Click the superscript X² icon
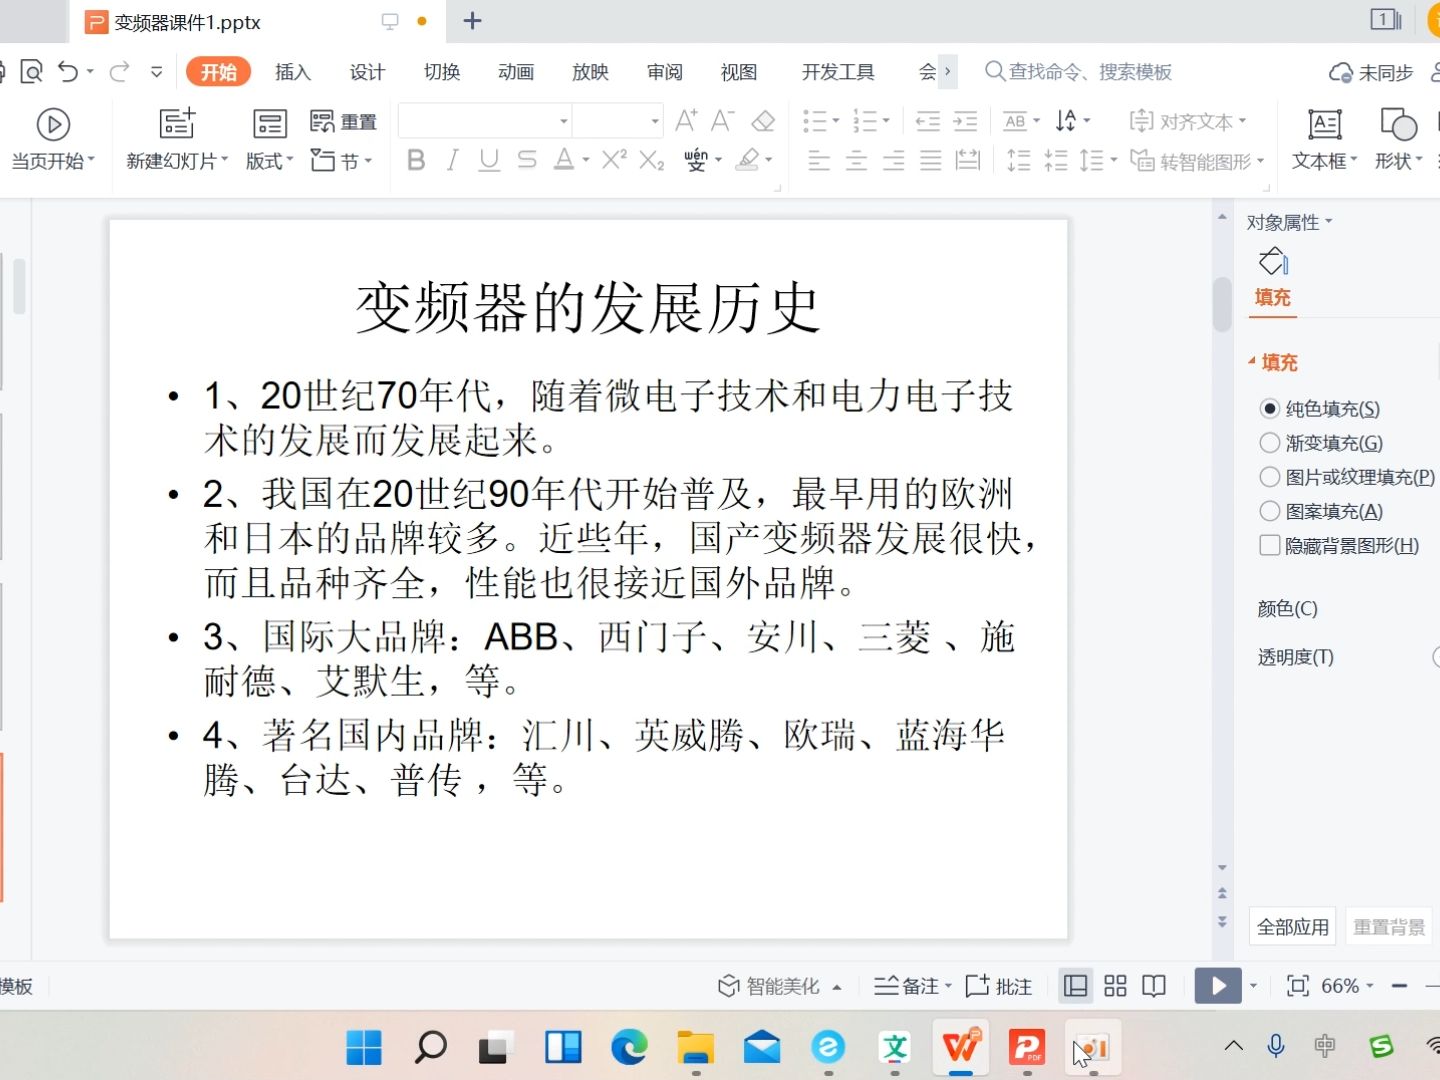 [x=614, y=159]
